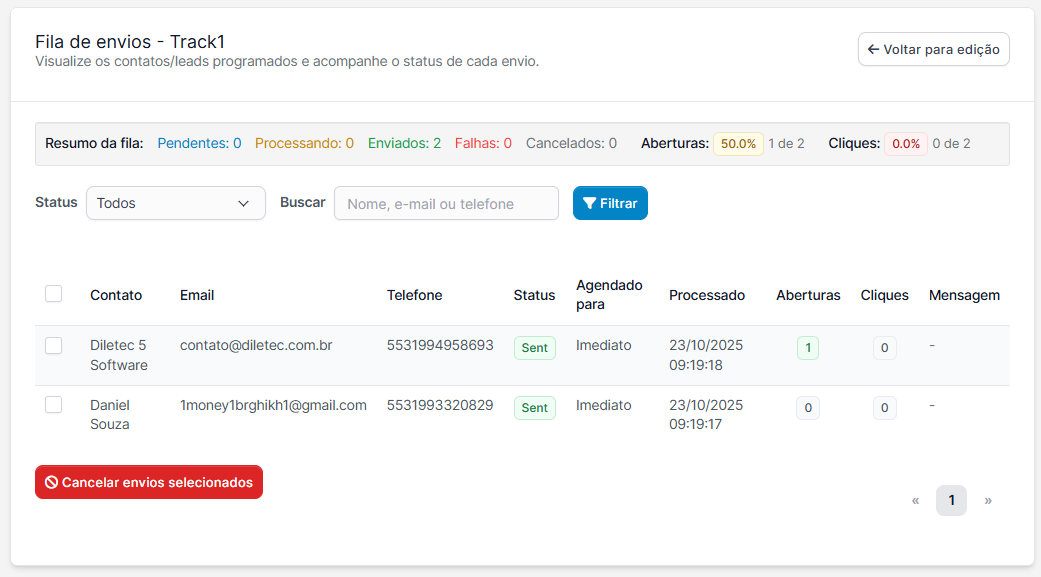The width and height of the screenshot is (1041, 577).
Task: Click the Processado column header
Action: (707, 295)
